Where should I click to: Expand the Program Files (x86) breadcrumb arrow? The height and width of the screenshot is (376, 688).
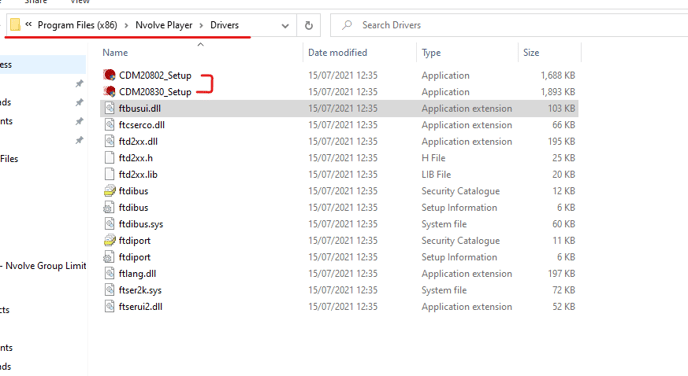tap(126, 25)
